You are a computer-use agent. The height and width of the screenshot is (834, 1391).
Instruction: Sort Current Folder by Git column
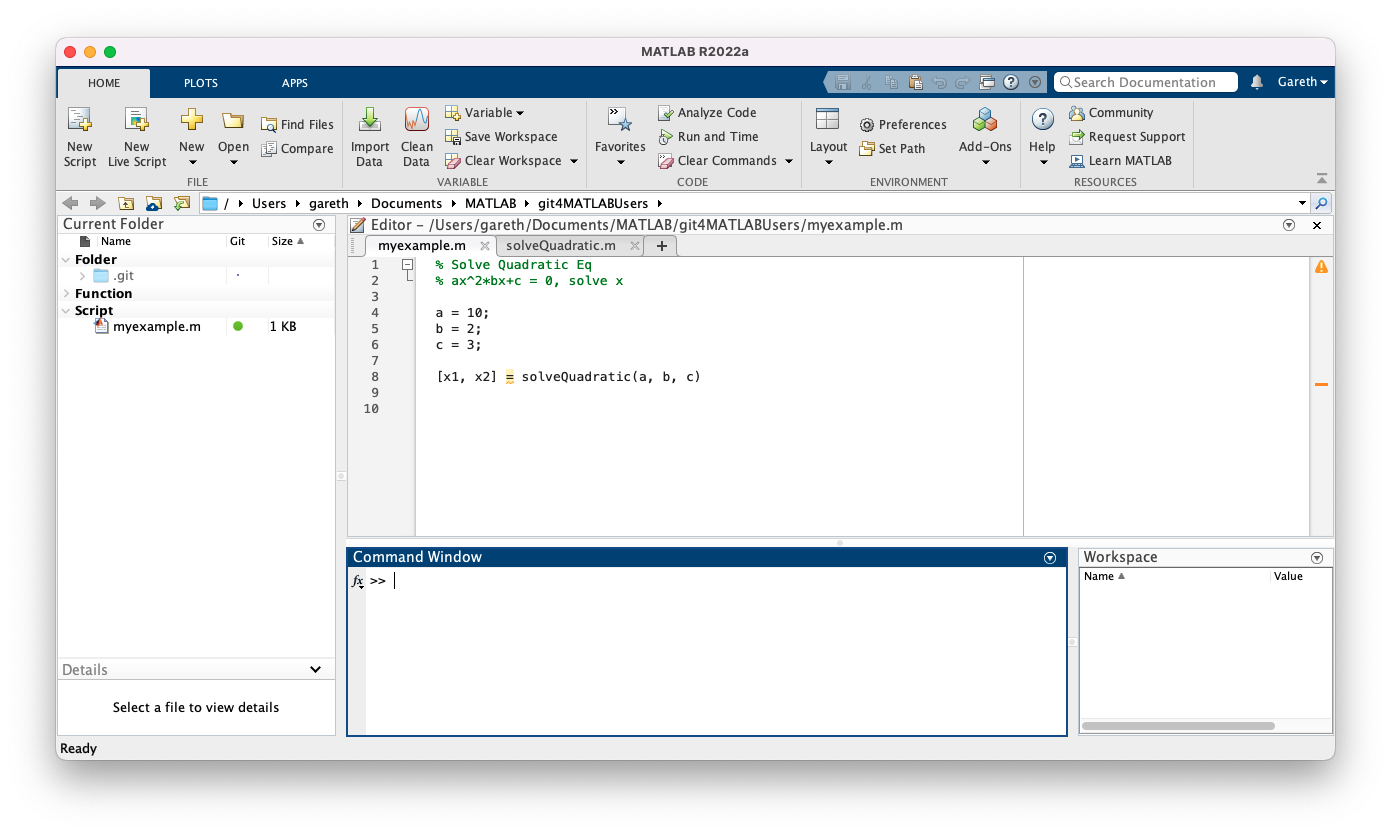(x=238, y=241)
